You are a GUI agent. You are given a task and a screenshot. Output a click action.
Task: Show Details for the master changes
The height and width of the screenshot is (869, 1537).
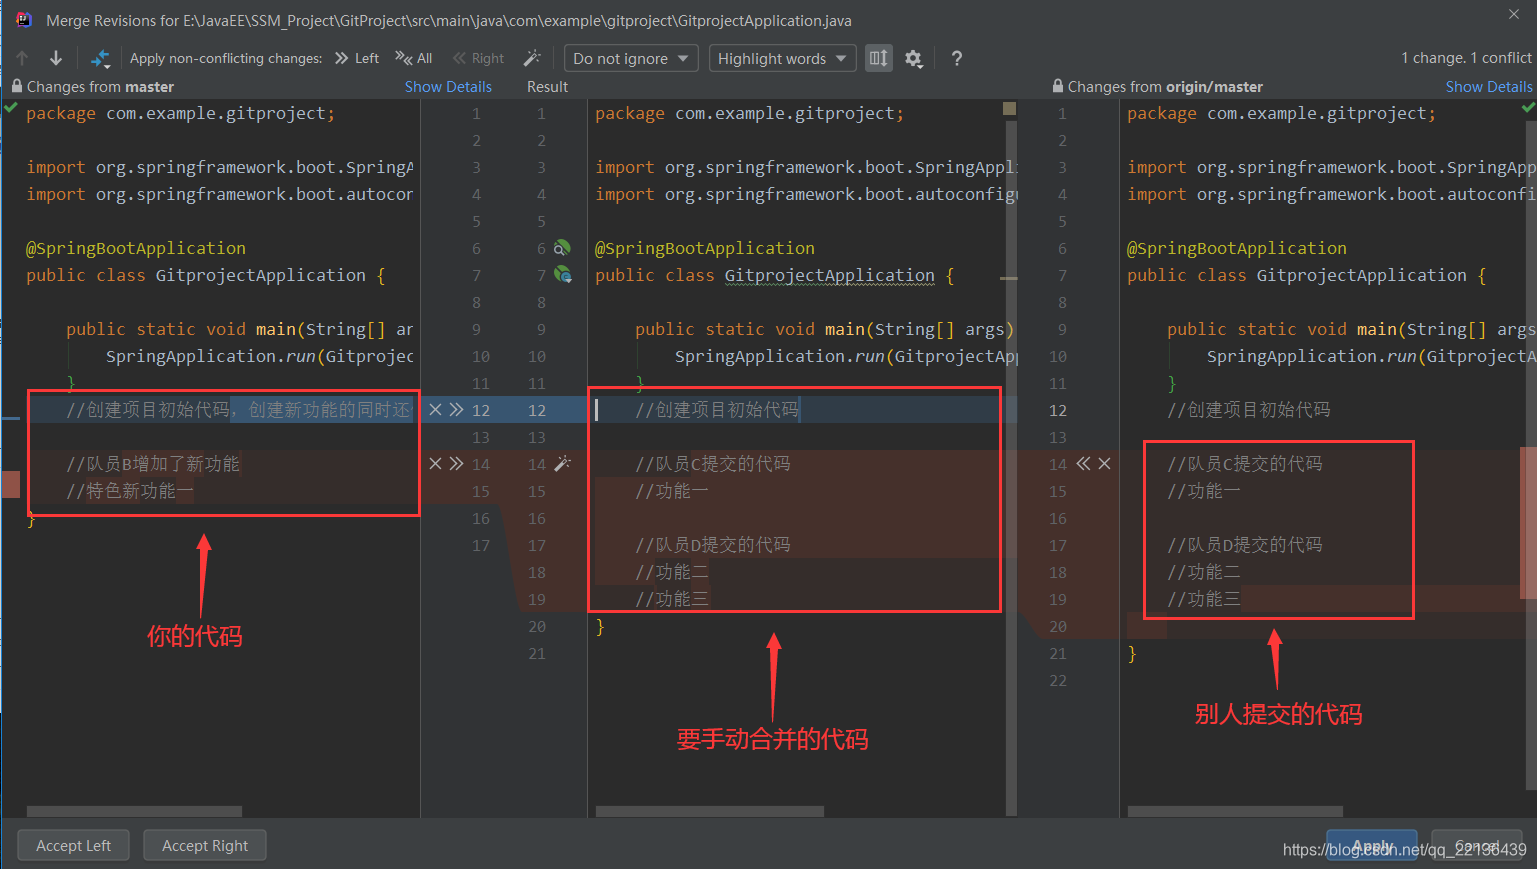pyautogui.click(x=448, y=87)
